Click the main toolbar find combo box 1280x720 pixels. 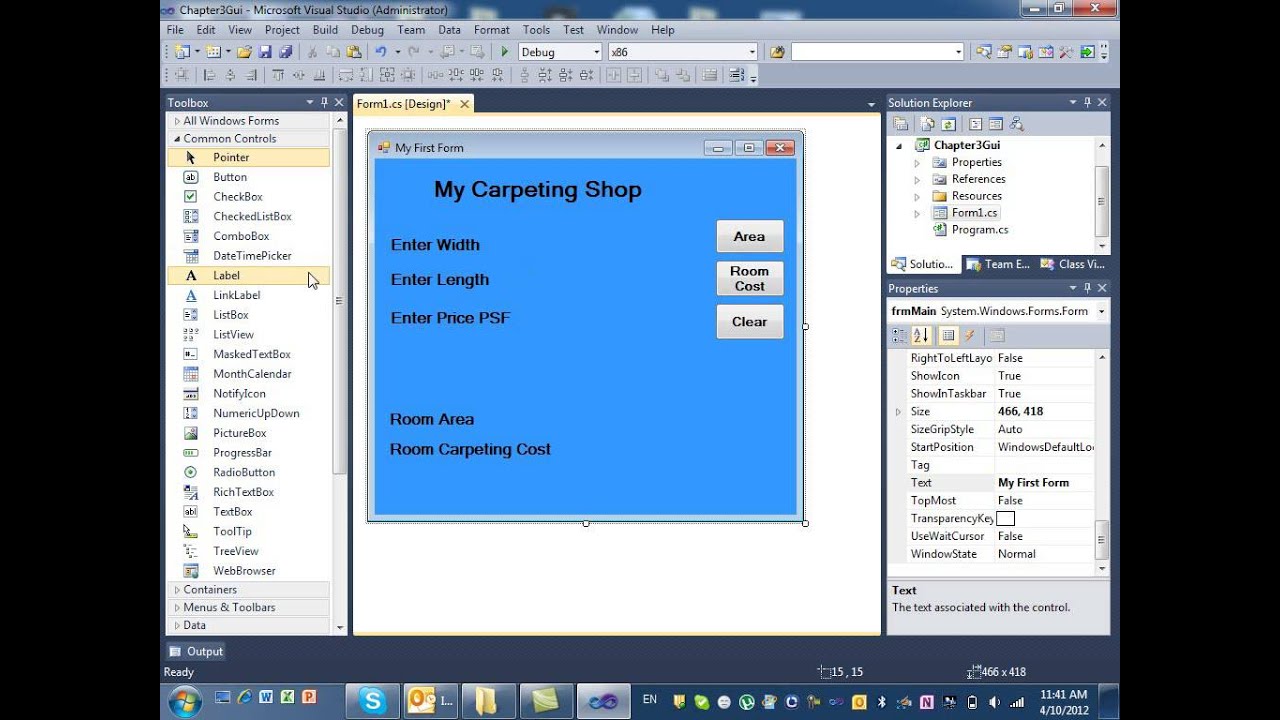coord(877,52)
